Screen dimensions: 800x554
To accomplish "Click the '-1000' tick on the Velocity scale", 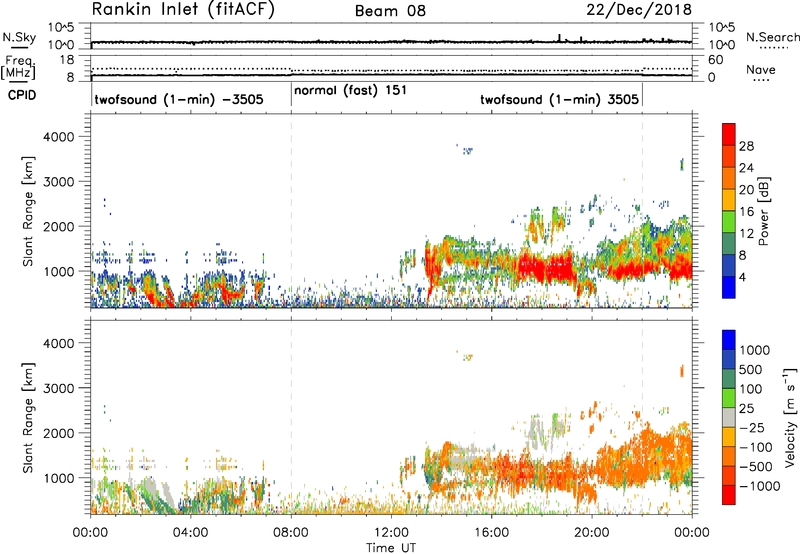I will pyautogui.click(x=759, y=486).
